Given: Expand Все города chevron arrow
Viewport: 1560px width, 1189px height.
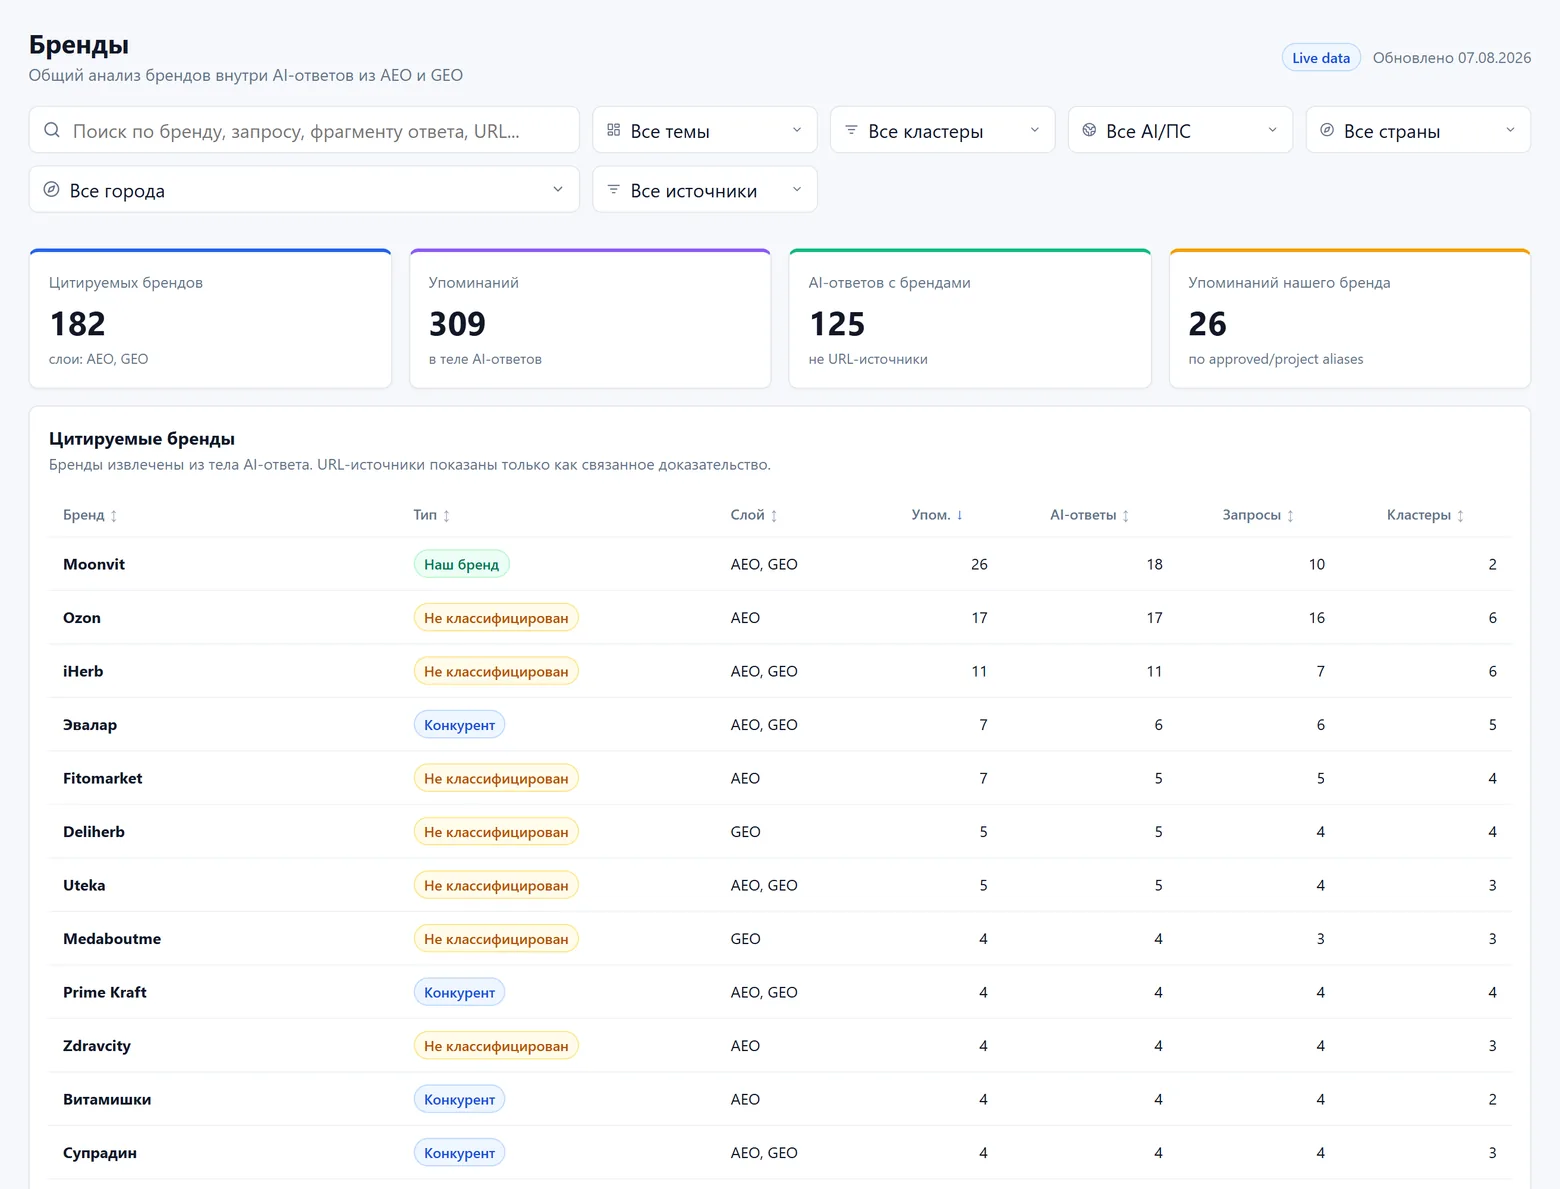Looking at the screenshot, I should (x=558, y=189).
